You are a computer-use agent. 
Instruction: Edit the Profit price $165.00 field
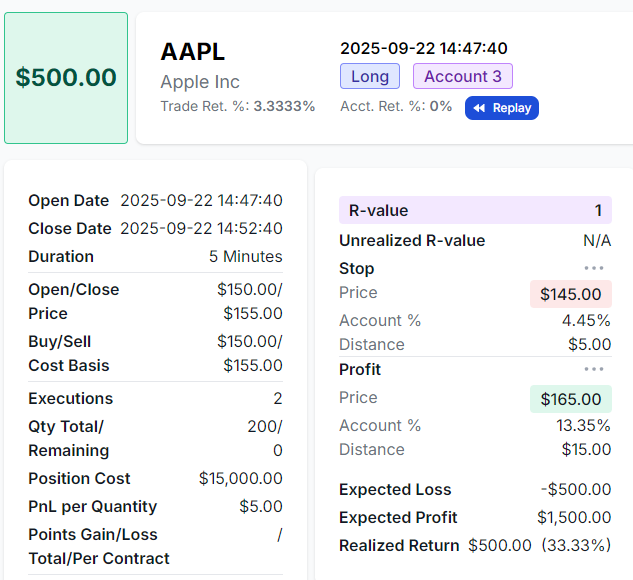click(570, 399)
